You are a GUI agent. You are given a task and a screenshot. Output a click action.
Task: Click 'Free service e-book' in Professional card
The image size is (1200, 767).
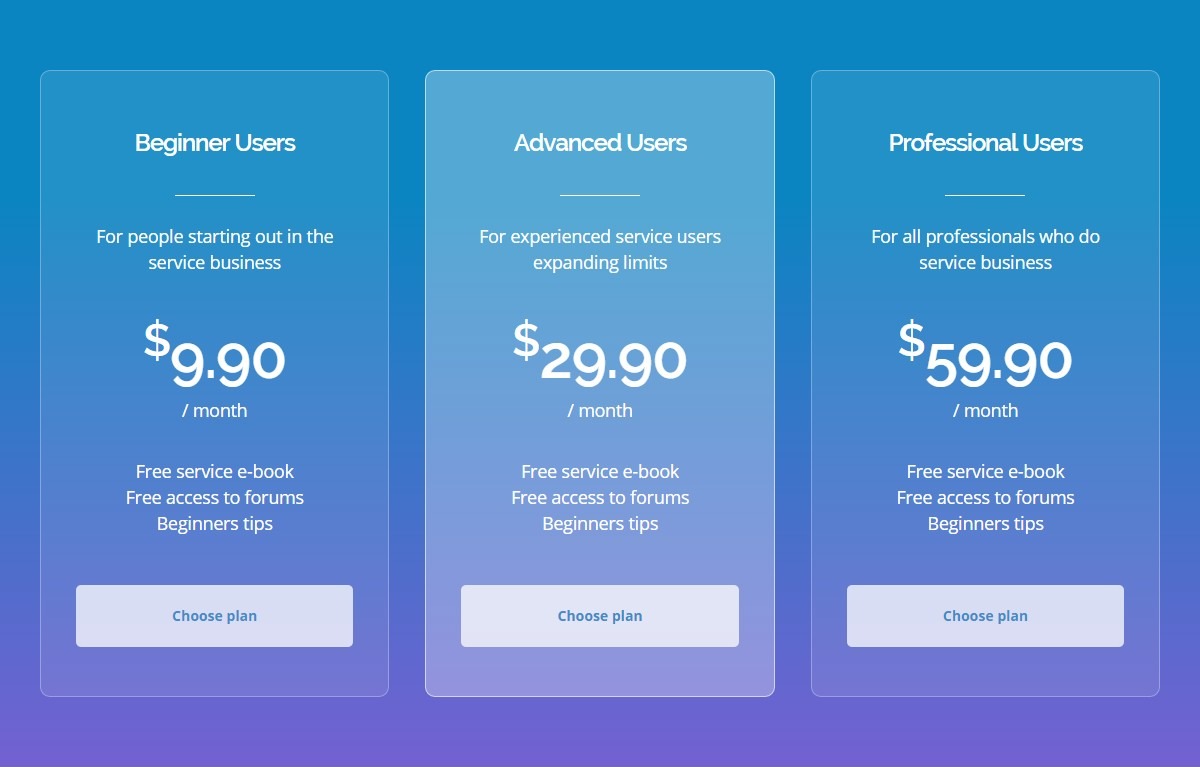pos(985,471)
